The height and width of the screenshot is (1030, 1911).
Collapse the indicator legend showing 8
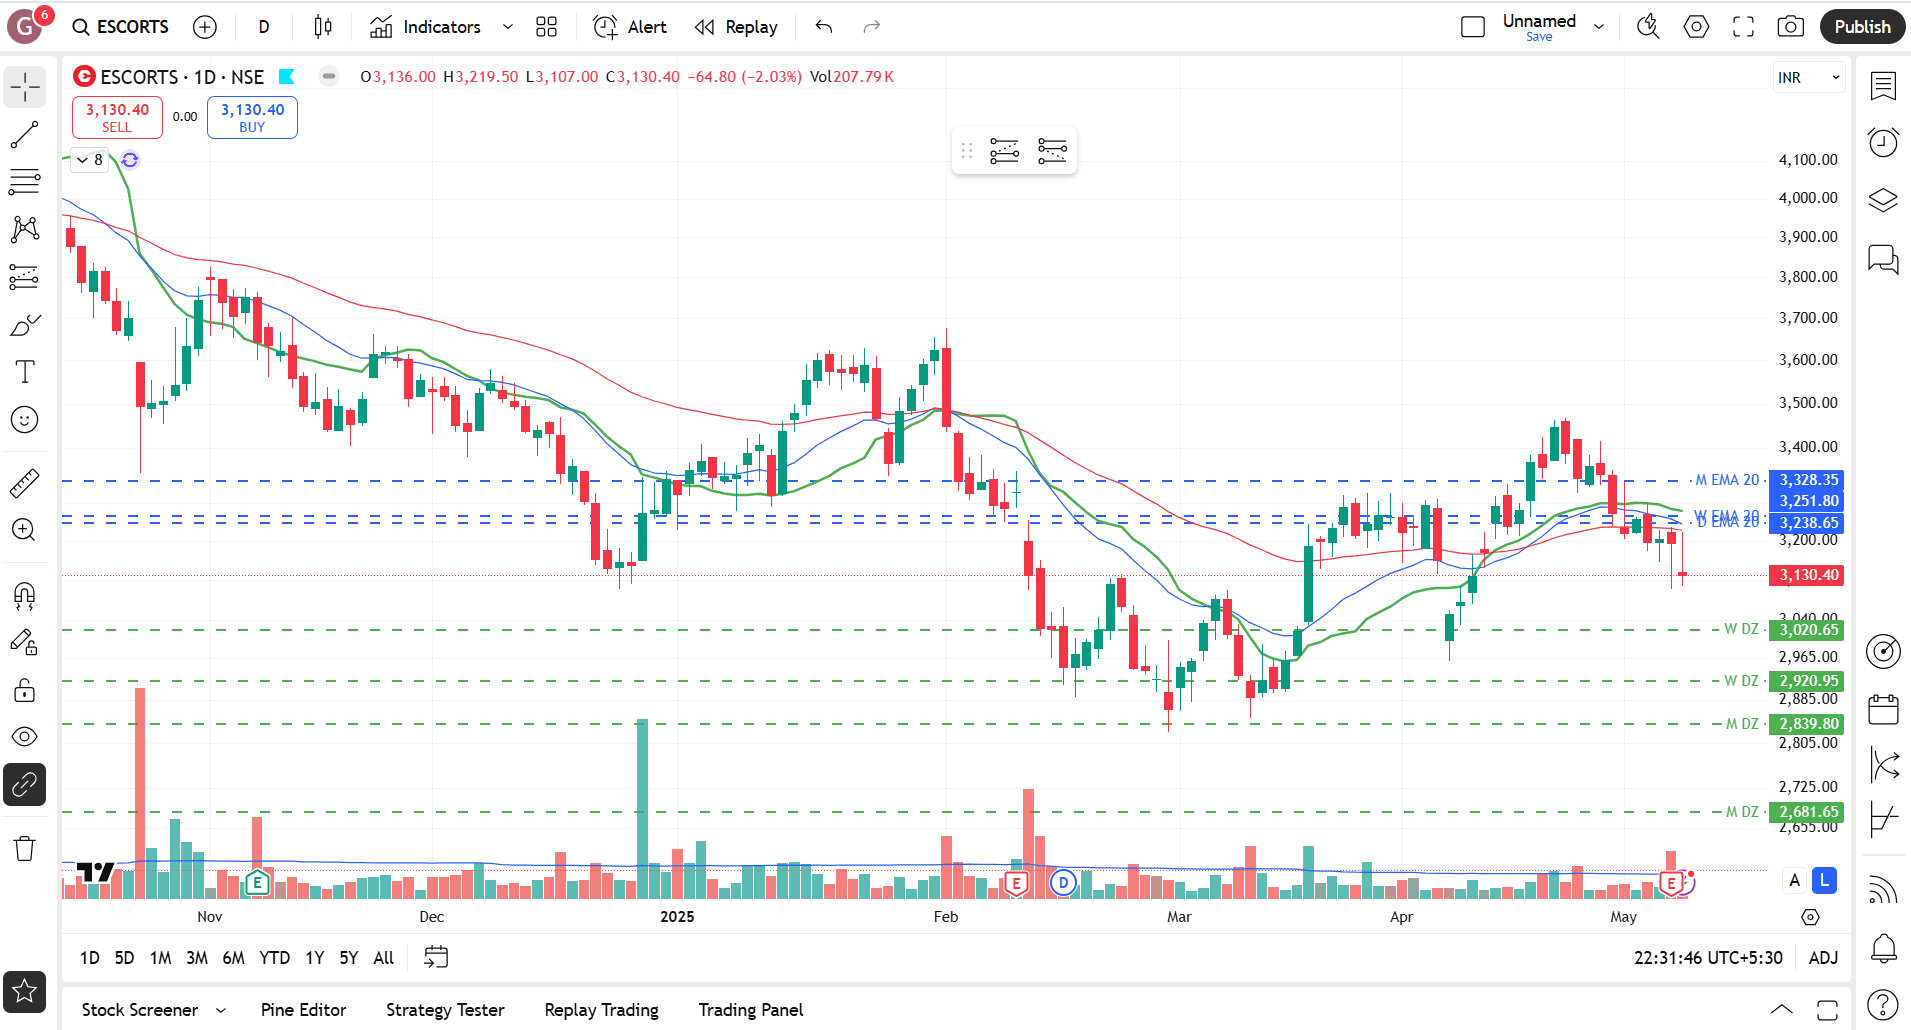90,160
